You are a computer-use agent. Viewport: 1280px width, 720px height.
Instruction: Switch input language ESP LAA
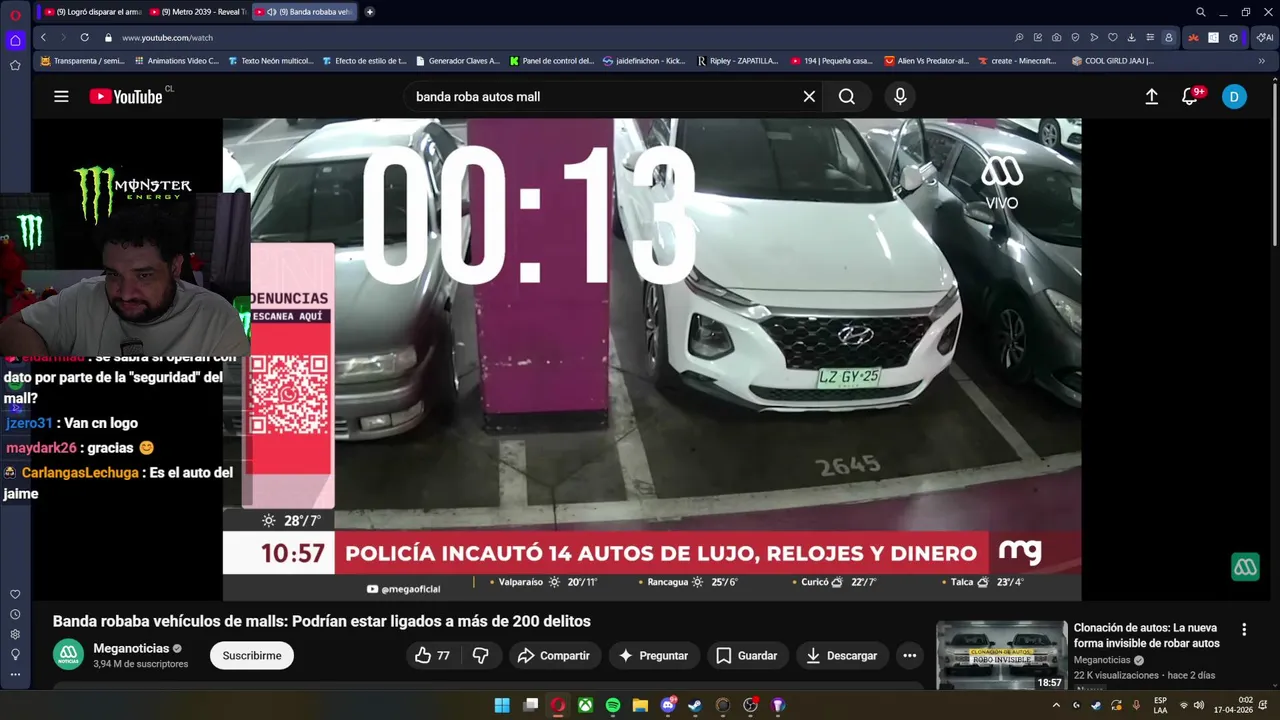pos(1160,705)
